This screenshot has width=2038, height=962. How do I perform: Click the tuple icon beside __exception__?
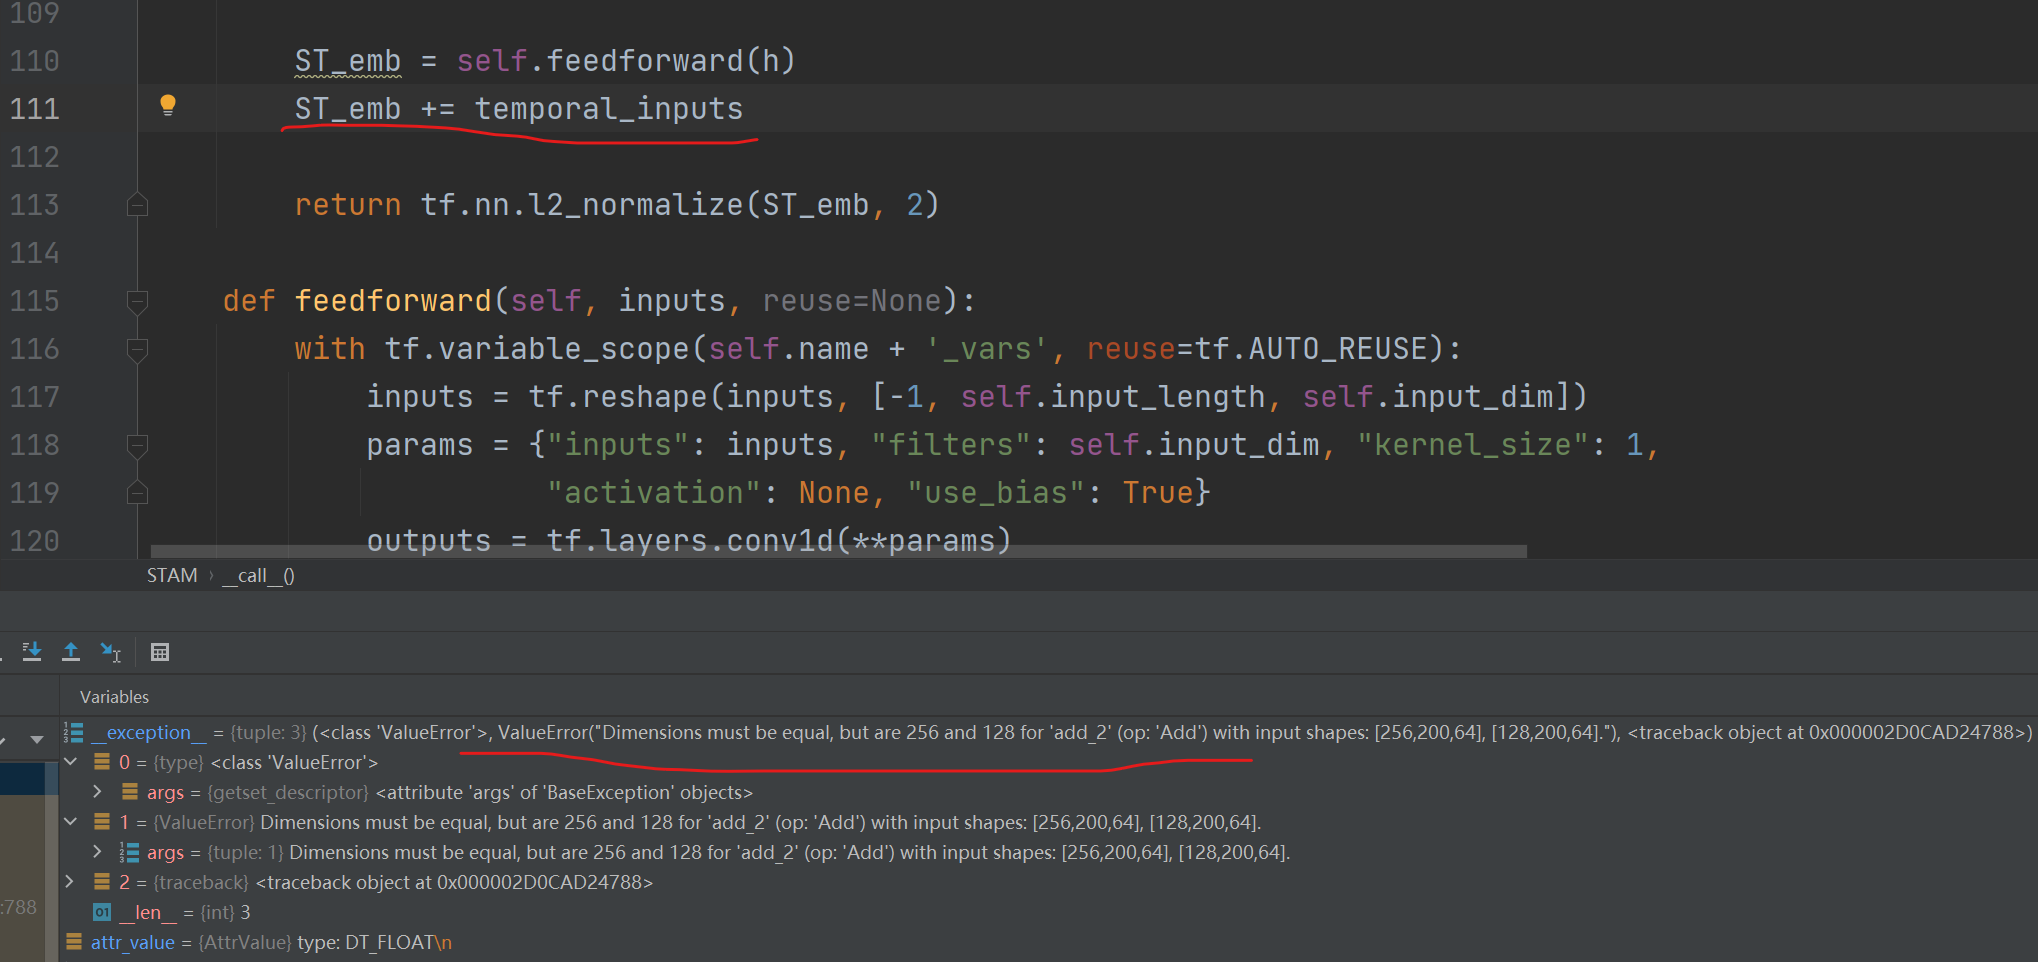73,732
